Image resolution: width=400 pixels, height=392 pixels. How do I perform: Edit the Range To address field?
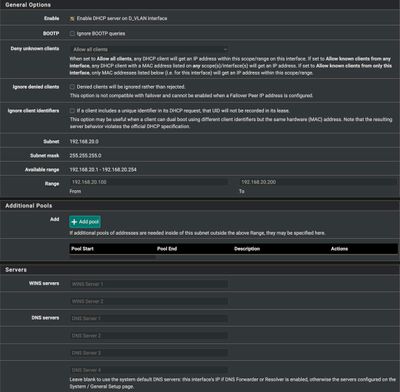point(318,182)
